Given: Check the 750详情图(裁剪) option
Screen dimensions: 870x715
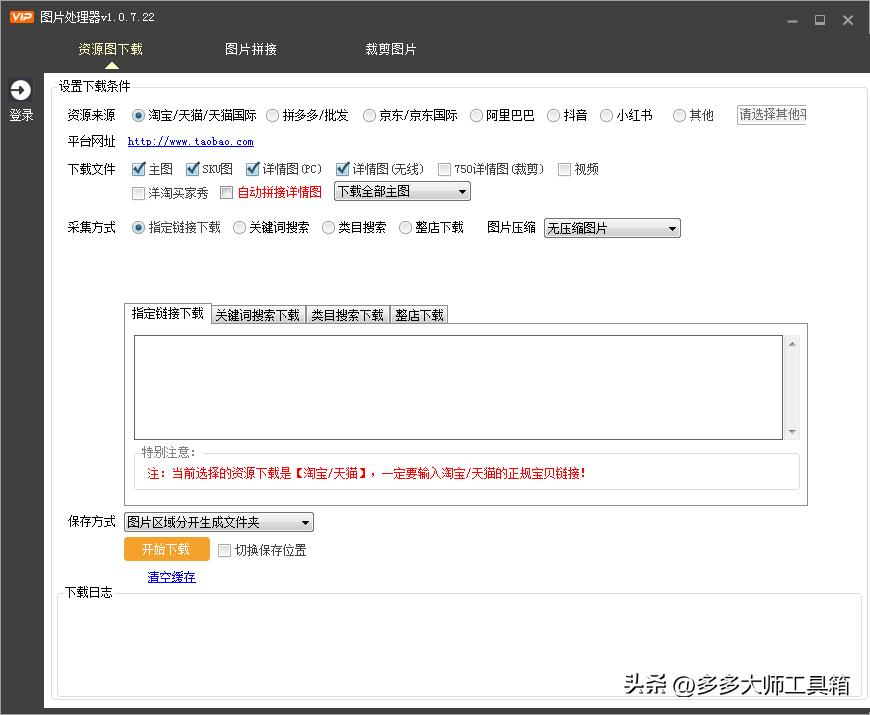Looking at the screenshot, I should point(443,169).
